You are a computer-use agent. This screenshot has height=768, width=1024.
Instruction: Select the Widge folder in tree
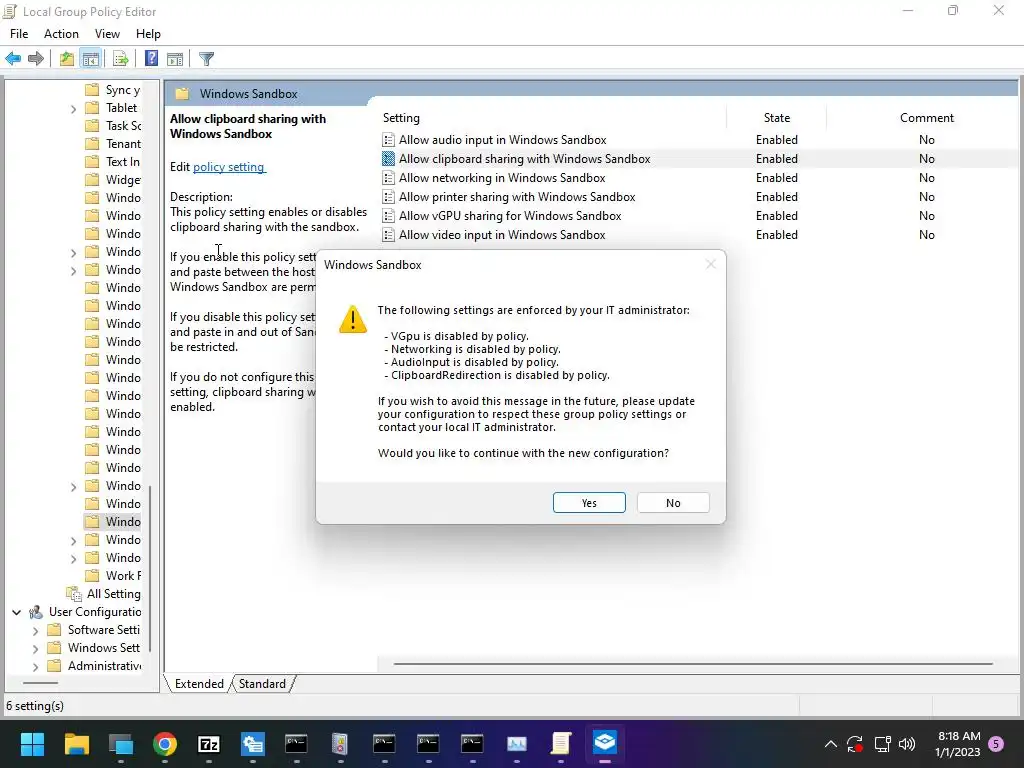pyautogui.click(x=123, y=180)
